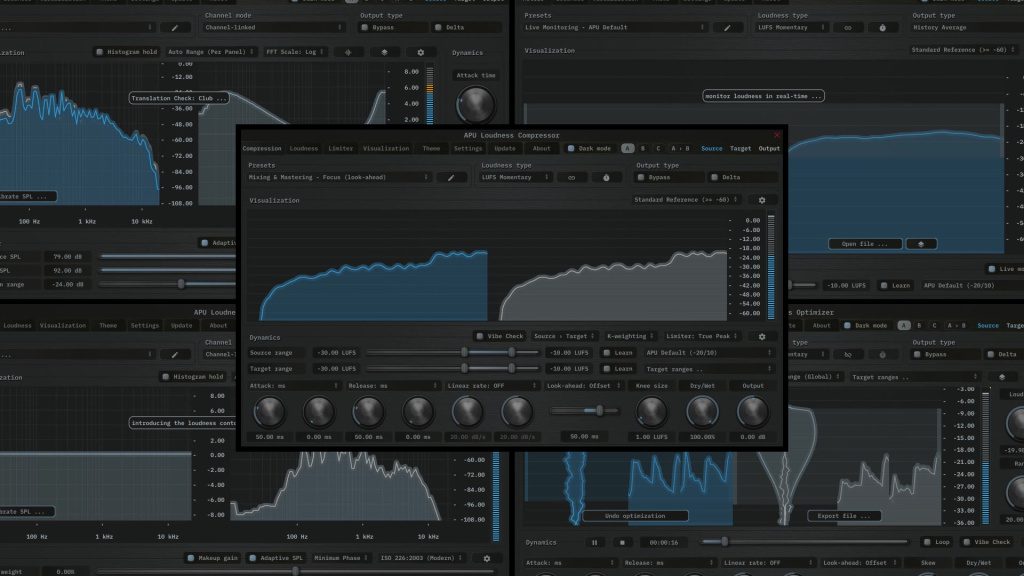Open the Settings tab of the Loudness Compressor
1024x576 pixels.
pos(468,148)
